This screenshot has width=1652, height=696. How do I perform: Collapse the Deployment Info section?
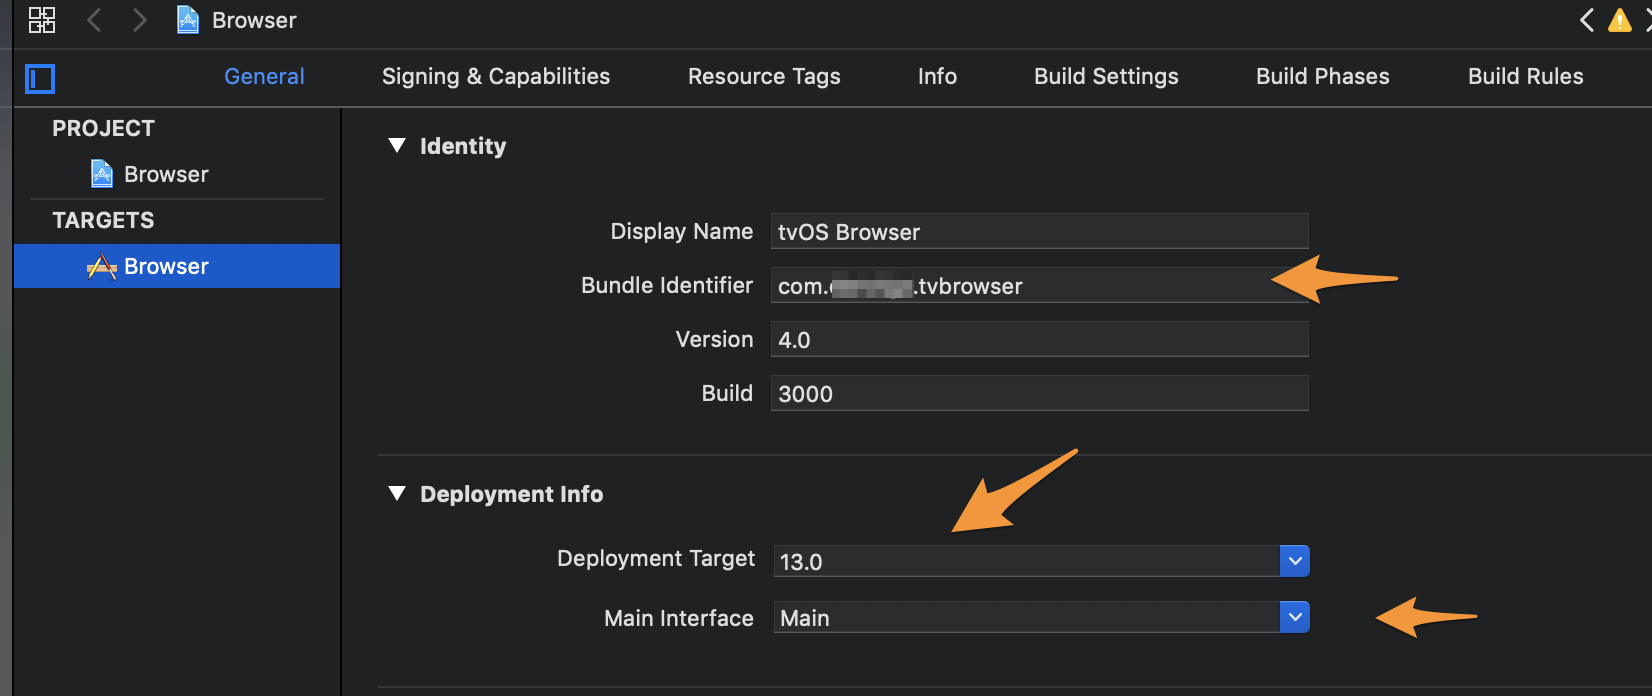click(397, 494)
